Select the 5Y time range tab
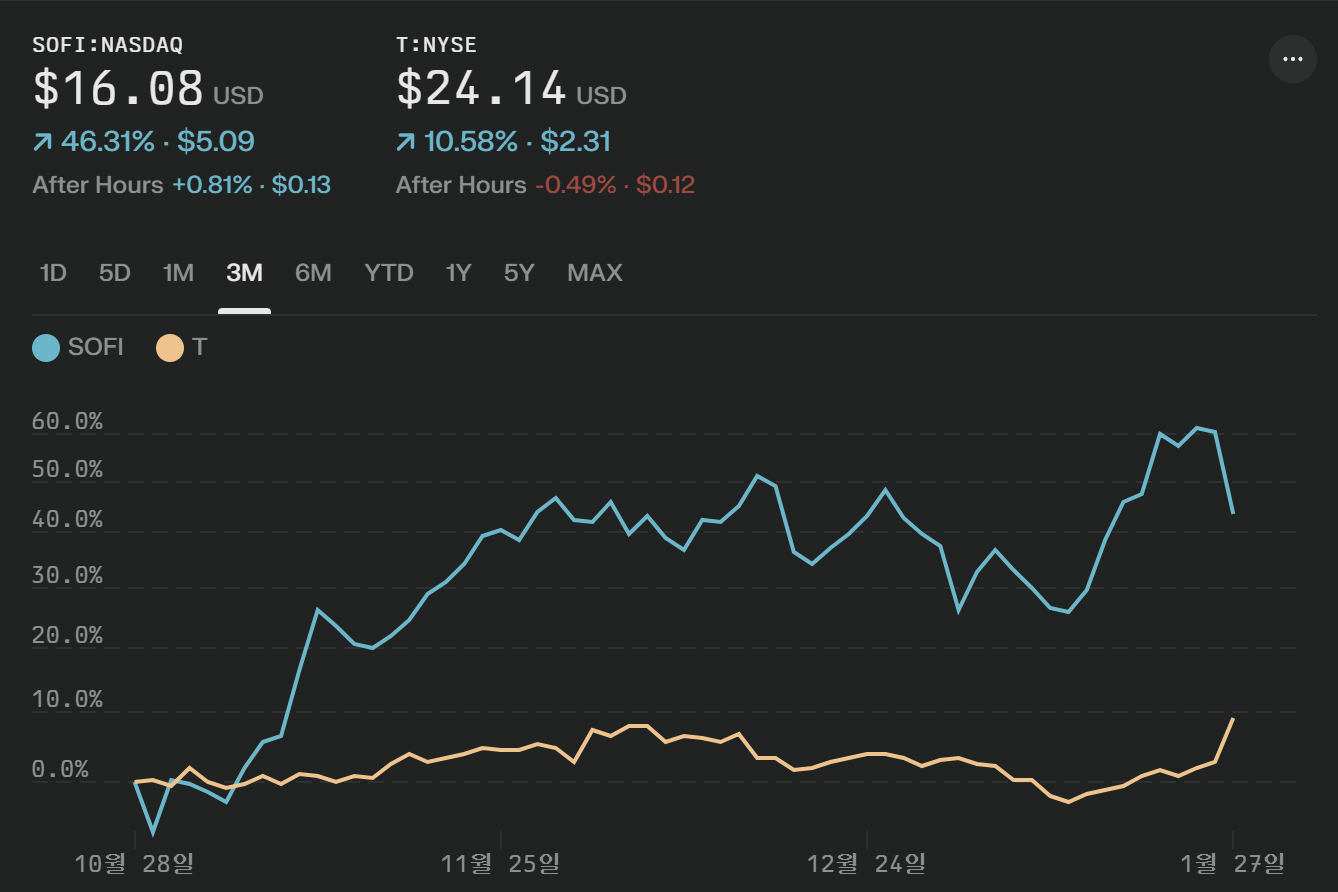 click(x=519, y=273)
